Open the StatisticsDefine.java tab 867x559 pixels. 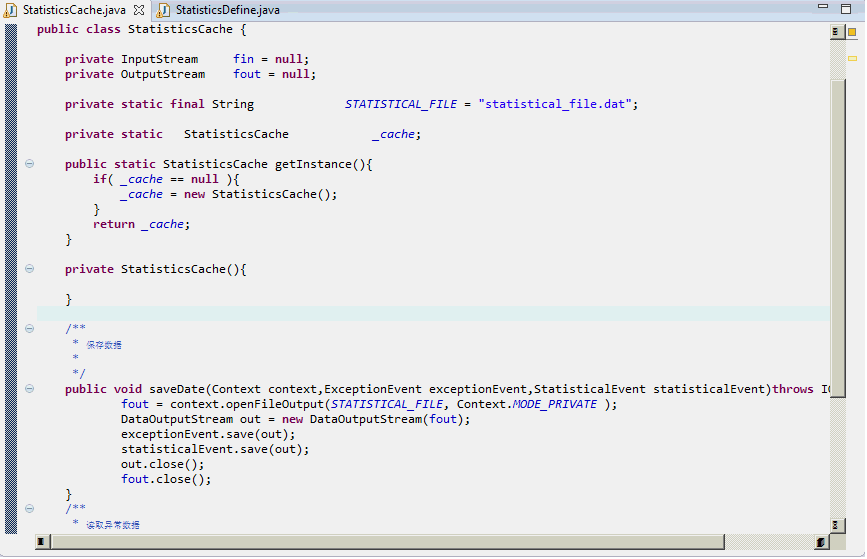click(x=227, y=10)
